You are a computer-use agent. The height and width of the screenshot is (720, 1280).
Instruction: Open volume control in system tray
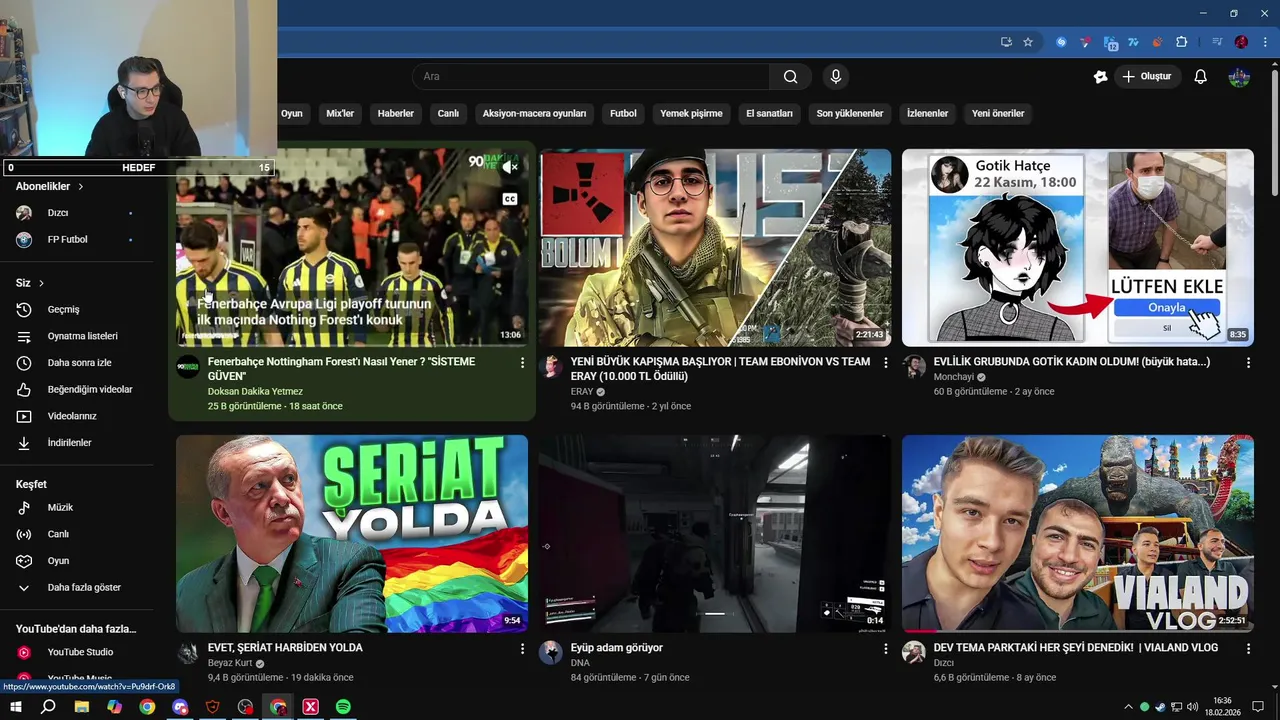pos(1191,707)
